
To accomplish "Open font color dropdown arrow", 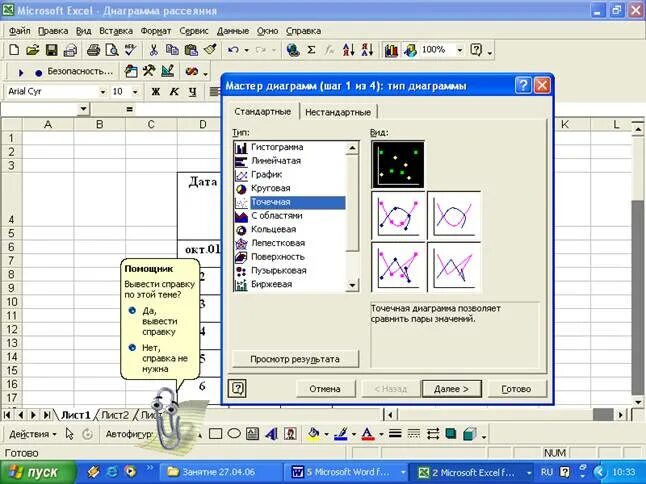I will pyautogui.click(x=381, y=434).
